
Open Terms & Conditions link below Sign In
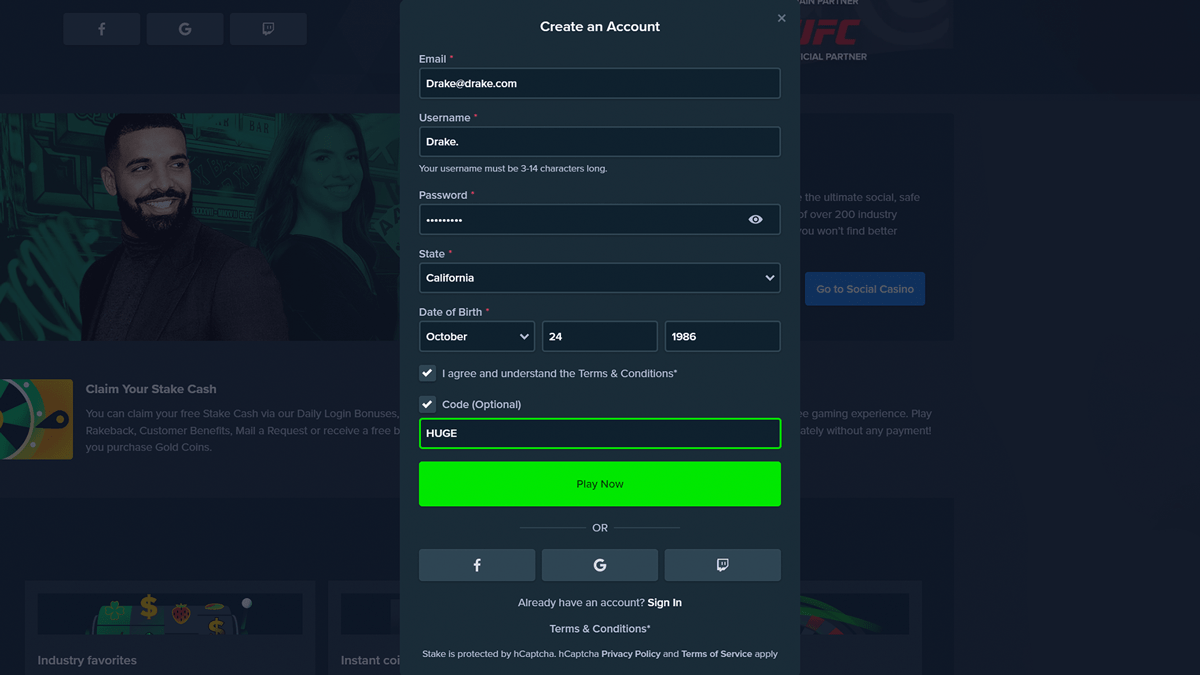pos(600,629)
